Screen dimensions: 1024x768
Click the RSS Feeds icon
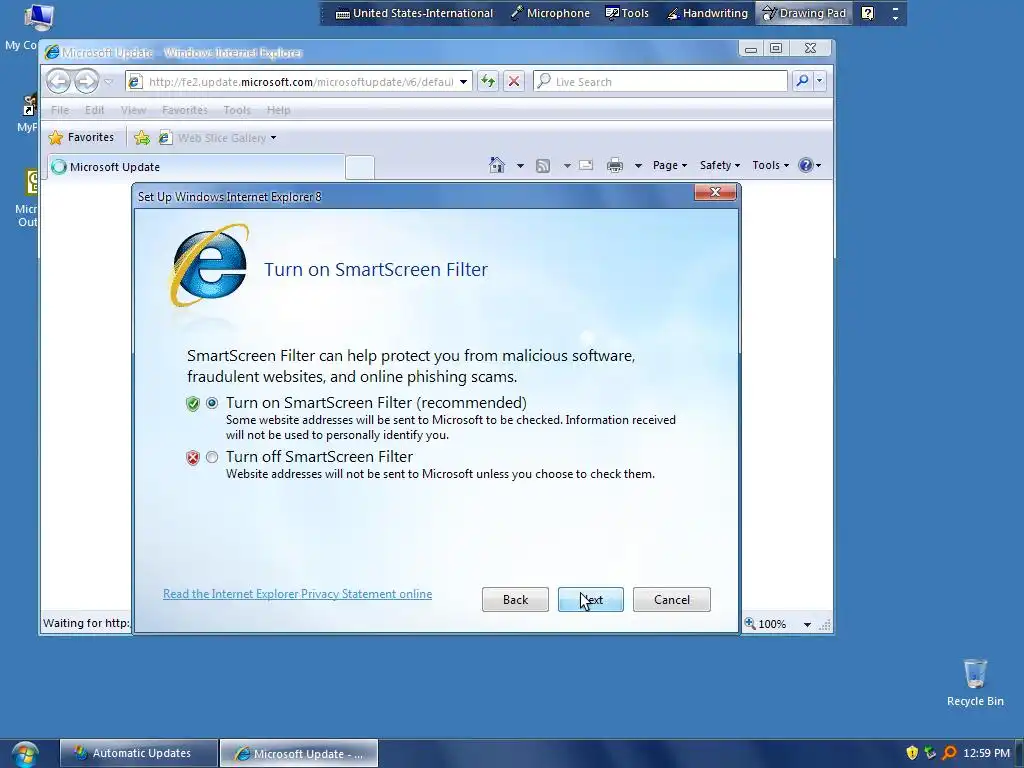(x=543, y=166)
